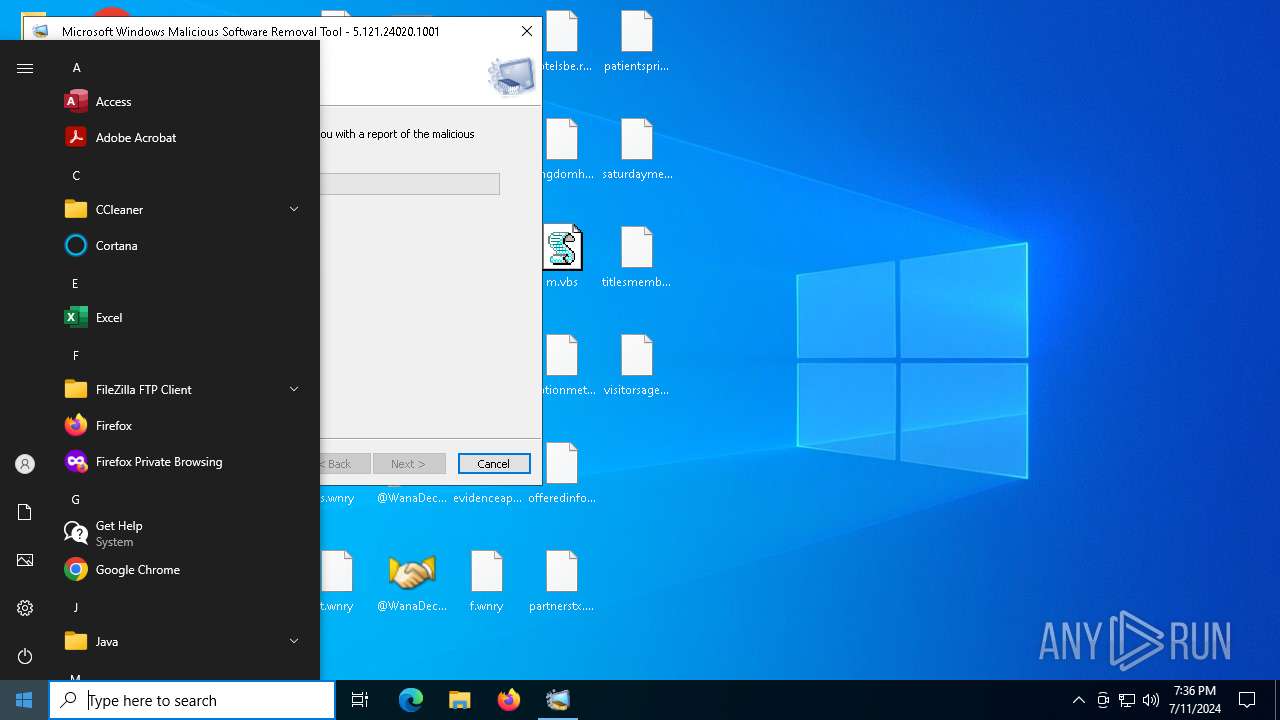Open the clock showing 7:36 PM
Screen dimensions: 1280x720
pyautogui.click(x=1194, y=700)
